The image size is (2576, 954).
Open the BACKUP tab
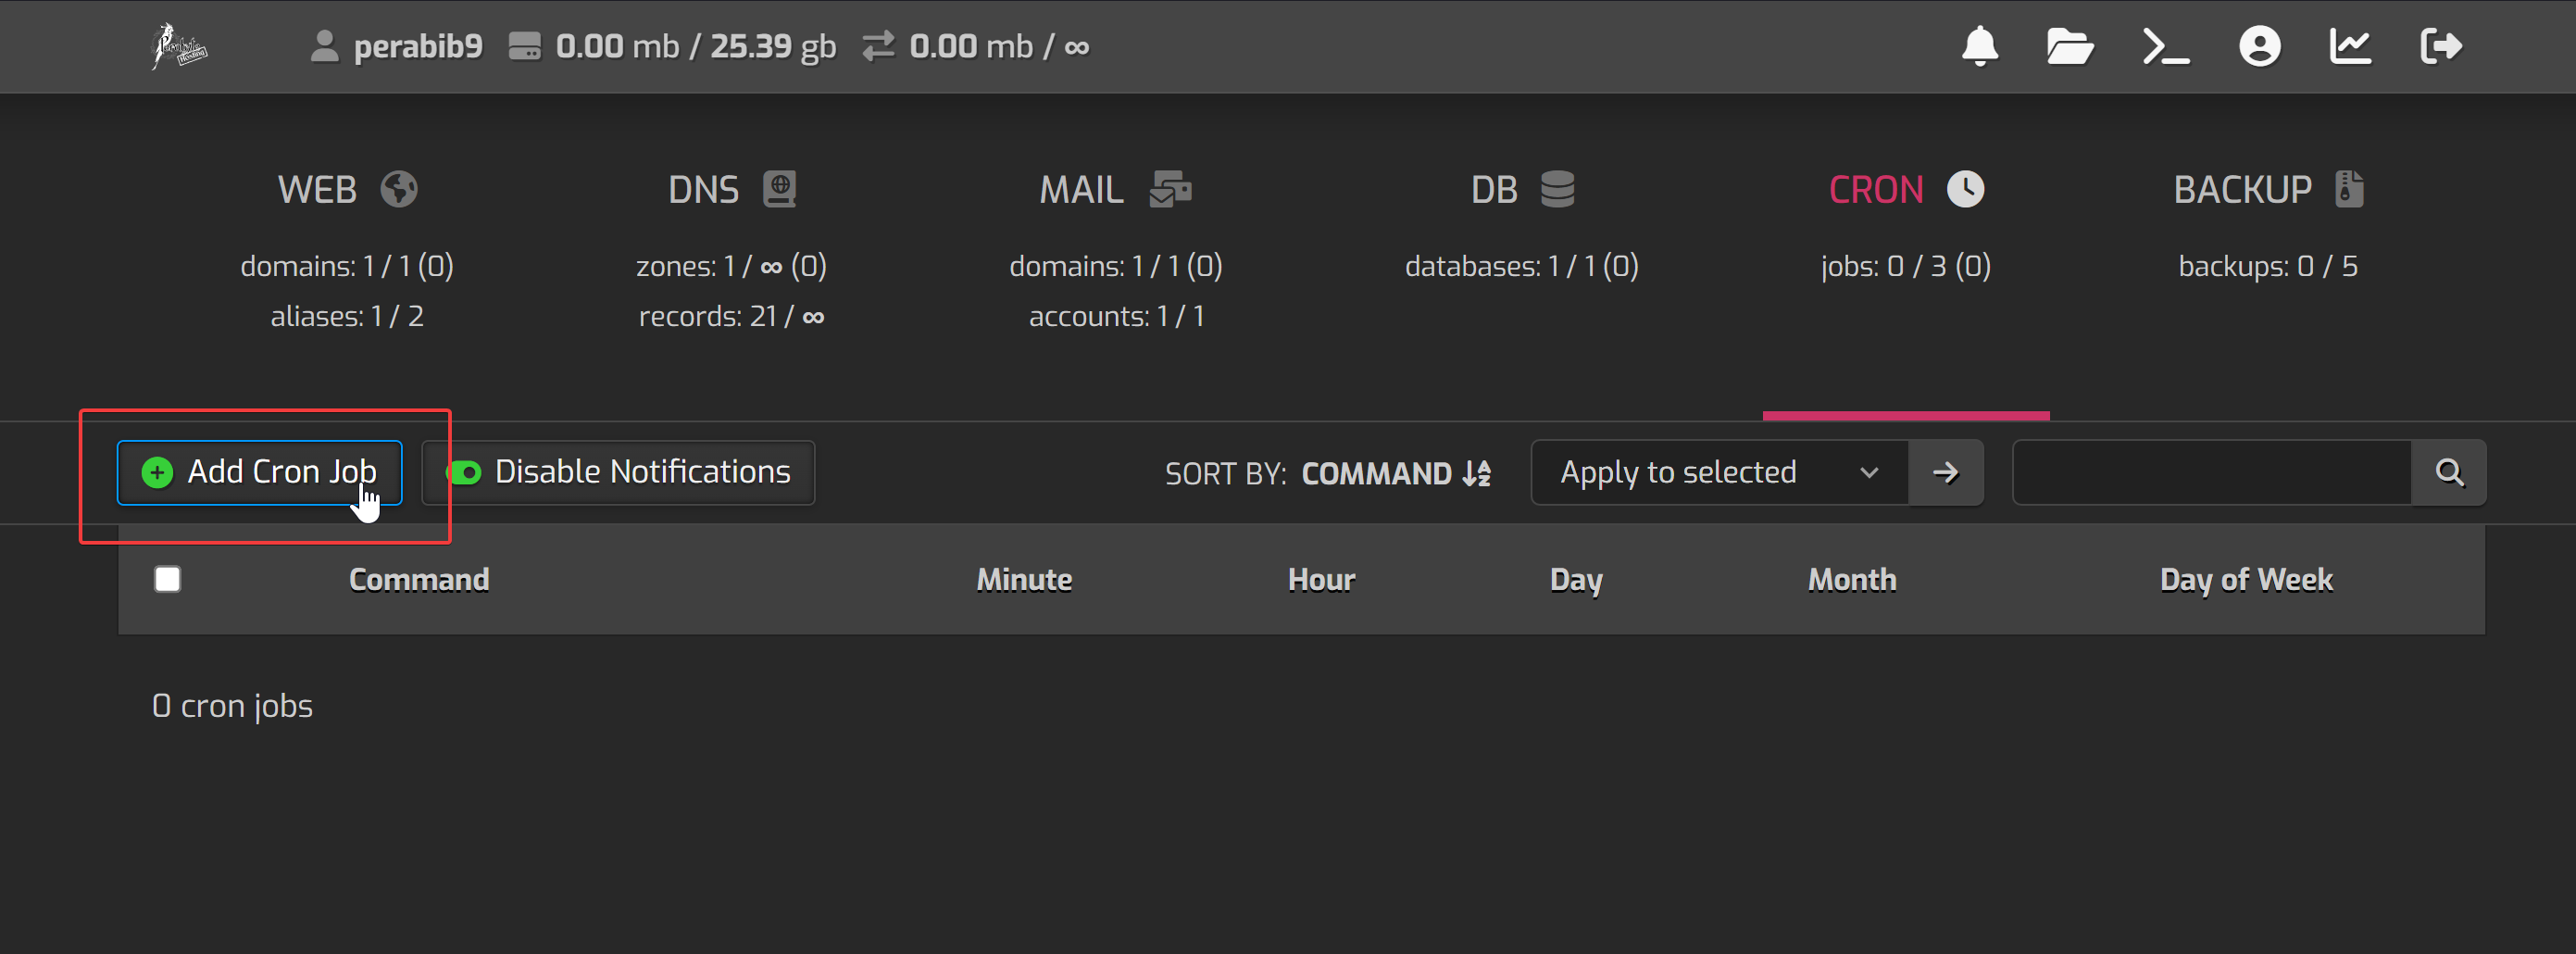[x=2267, y=190]
